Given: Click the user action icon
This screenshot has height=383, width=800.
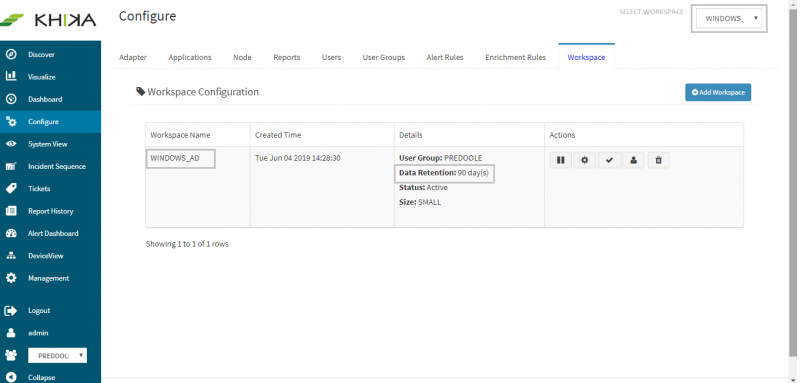Looking at the screenshot, I should (634, 160).
